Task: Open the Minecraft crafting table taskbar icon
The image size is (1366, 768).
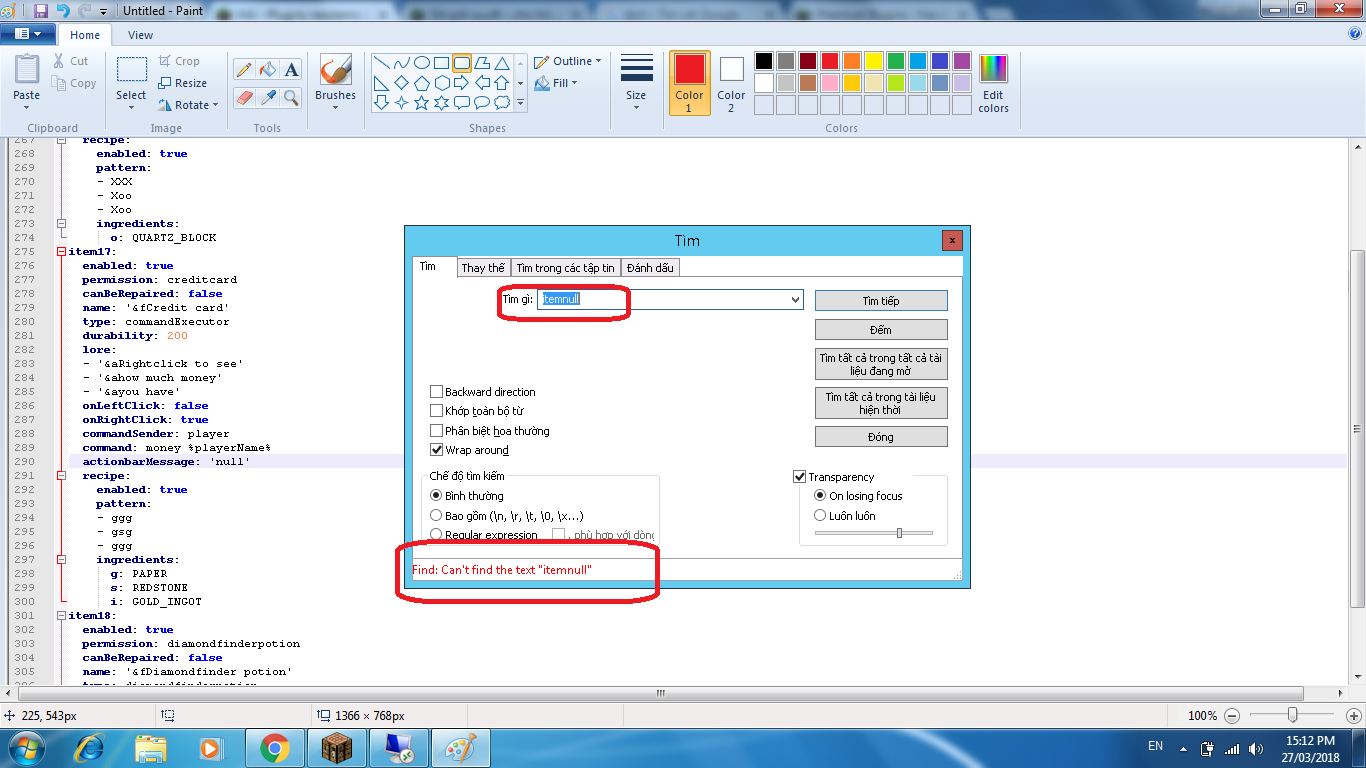Action: coord(337,748)
